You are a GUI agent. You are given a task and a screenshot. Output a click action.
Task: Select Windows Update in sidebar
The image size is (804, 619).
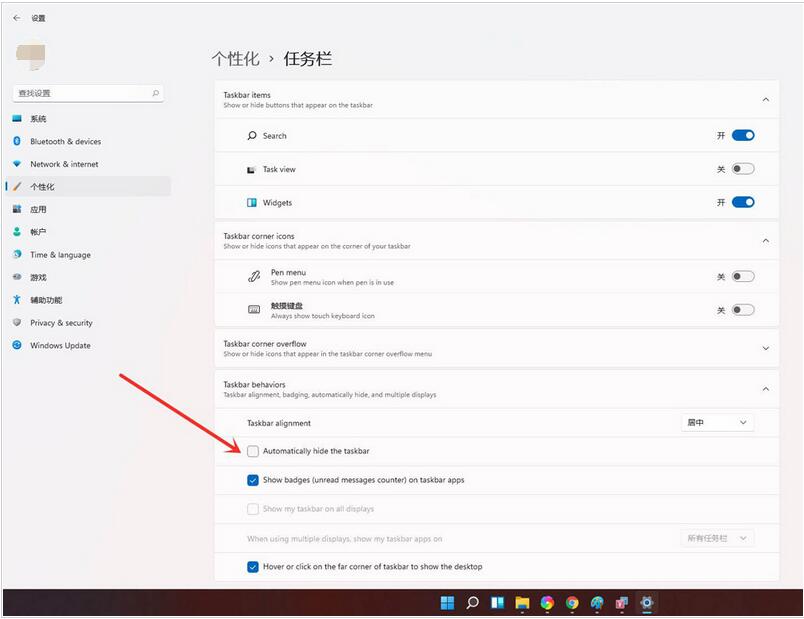(x=88, y=345)
